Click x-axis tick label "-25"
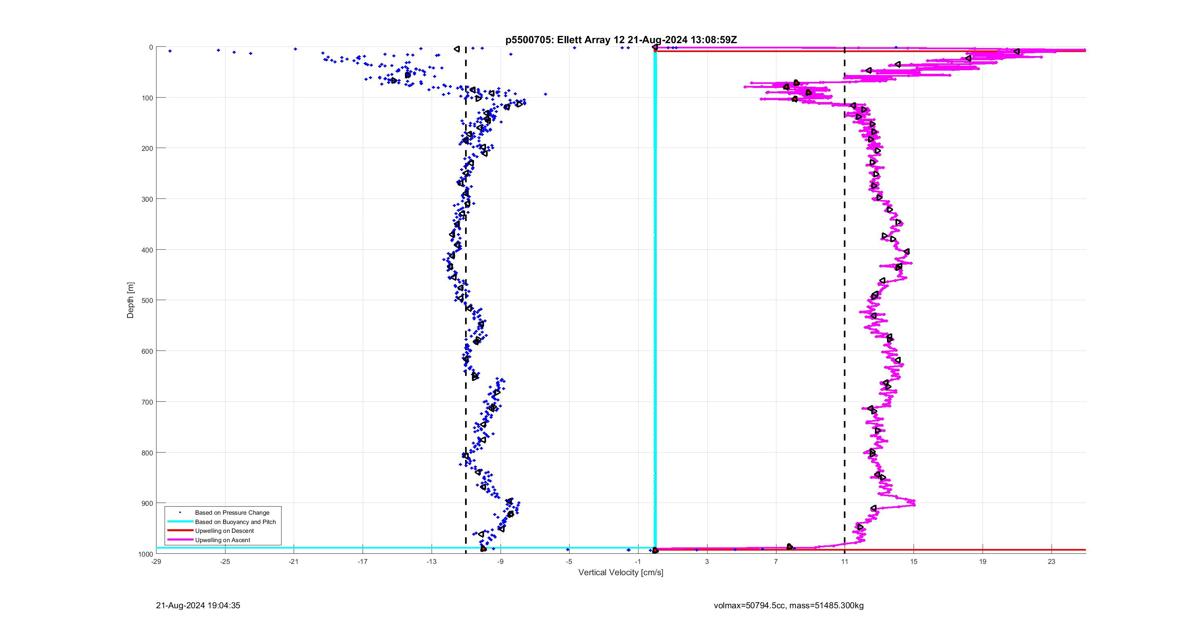This screenshot has width=1200, height=622. tap(225, 561)
